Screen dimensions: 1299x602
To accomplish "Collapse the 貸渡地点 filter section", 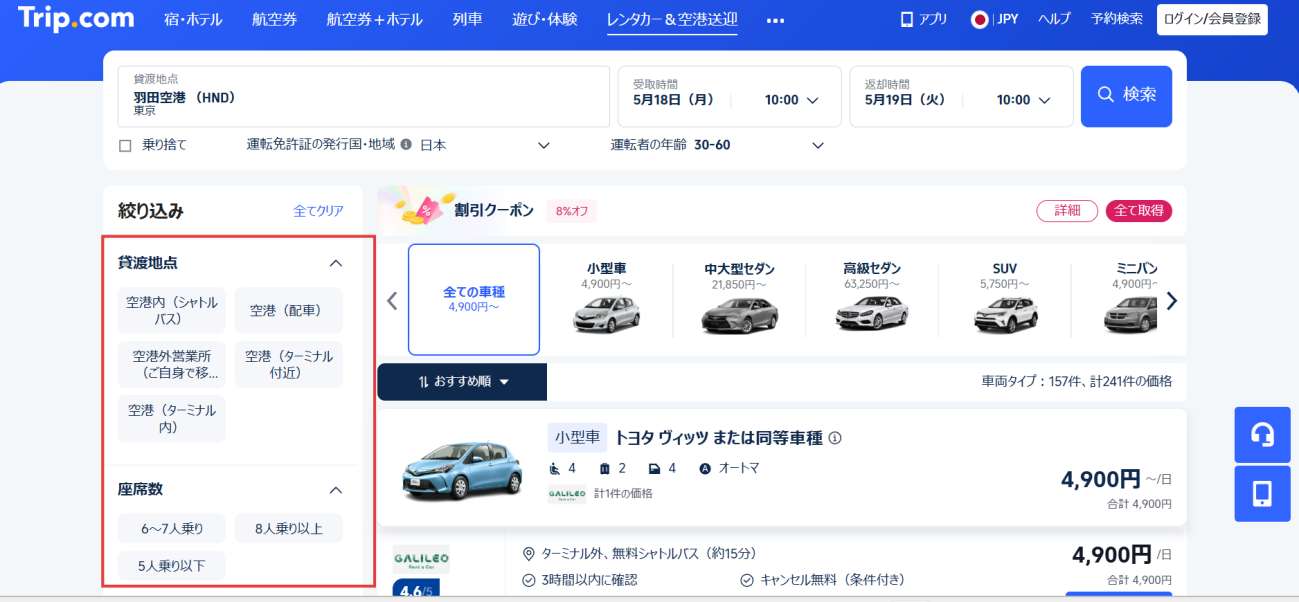I will 336,263.
